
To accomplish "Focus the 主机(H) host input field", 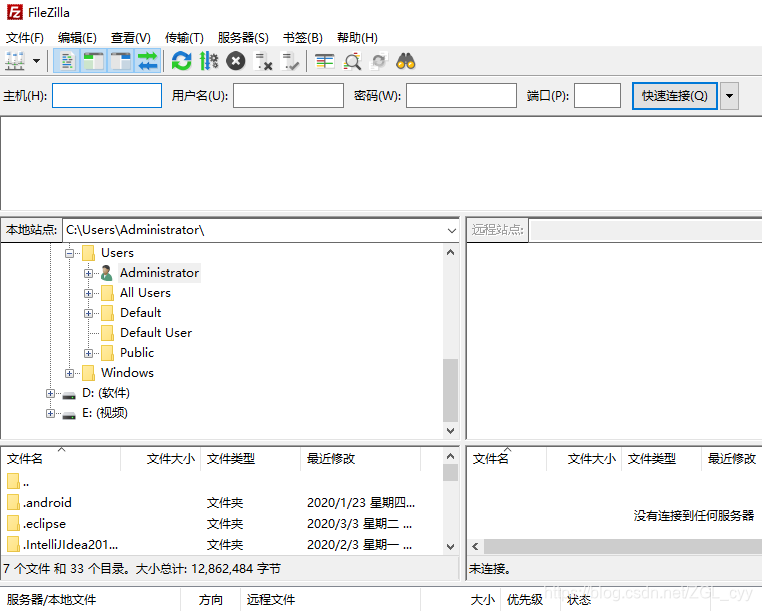I will coord(107,95).
